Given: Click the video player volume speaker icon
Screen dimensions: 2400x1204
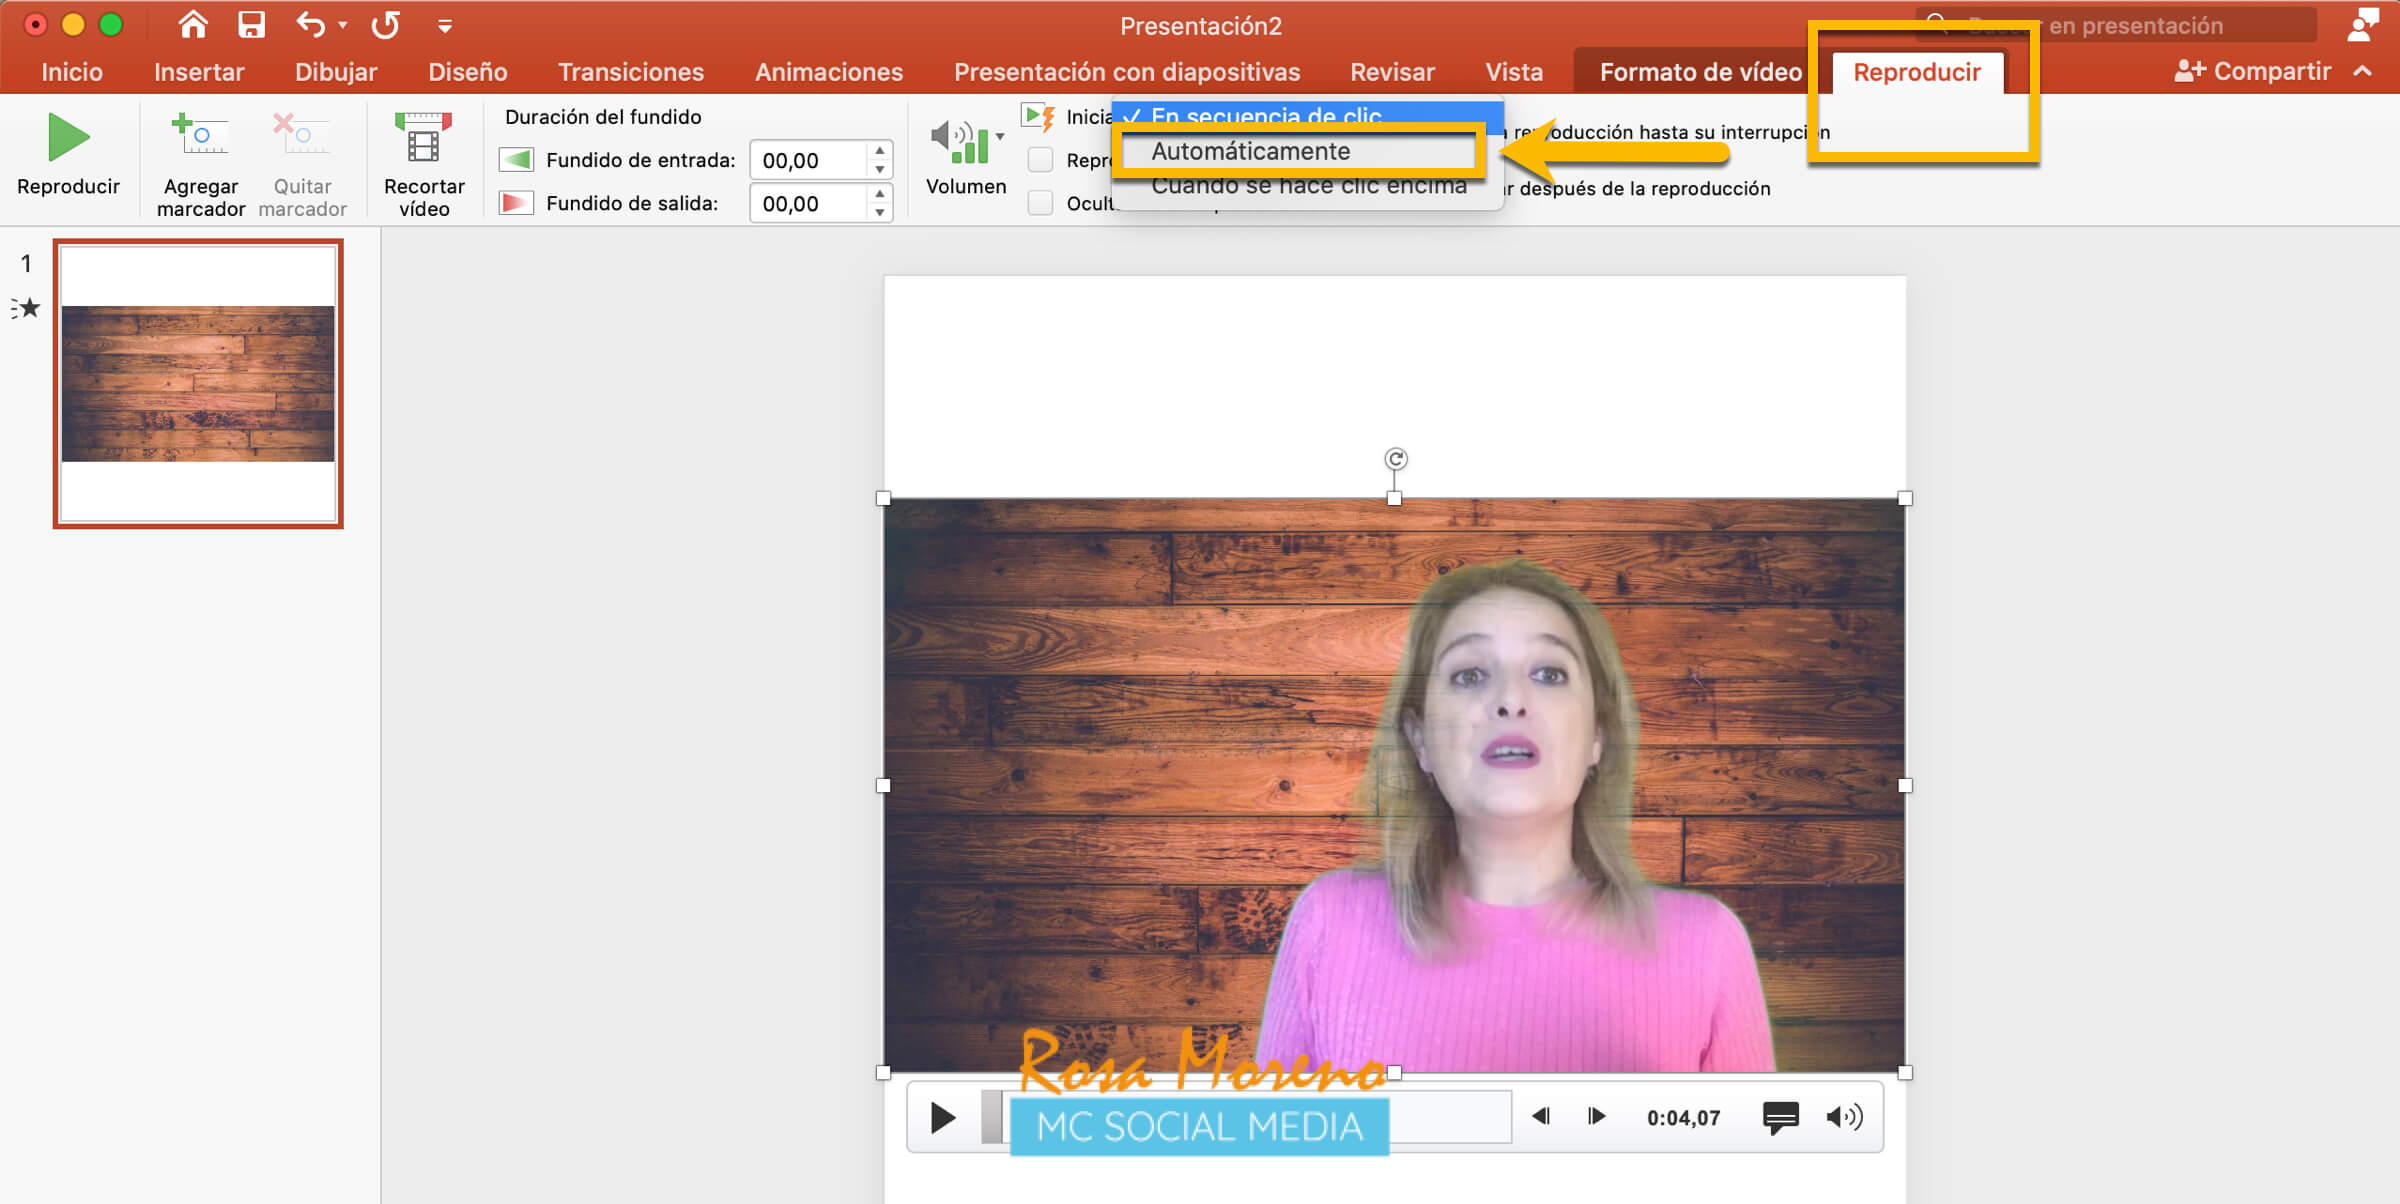Looking at the screenshot, I should pyautogui.click(x=1844, y=1117).
